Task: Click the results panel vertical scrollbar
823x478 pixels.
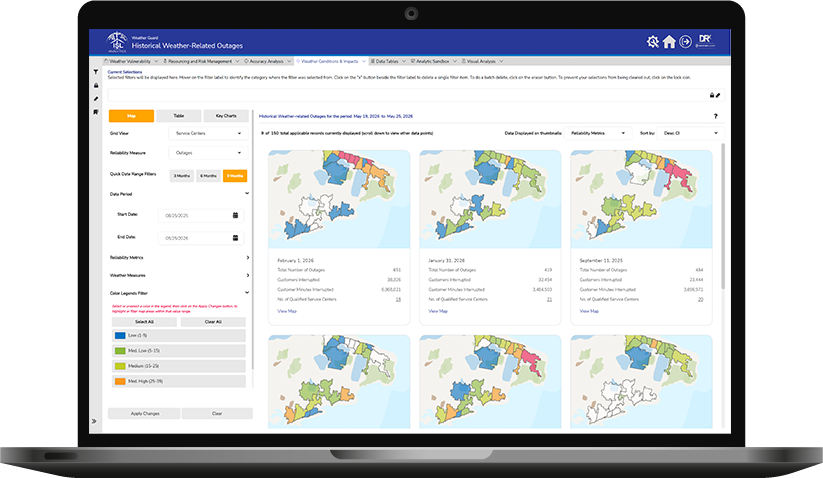Action: [723, 216]
